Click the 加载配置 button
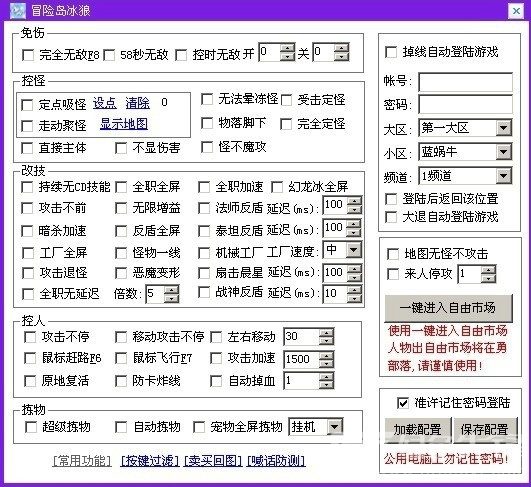Screen dimensions: 531x487 tap(418, 430)
